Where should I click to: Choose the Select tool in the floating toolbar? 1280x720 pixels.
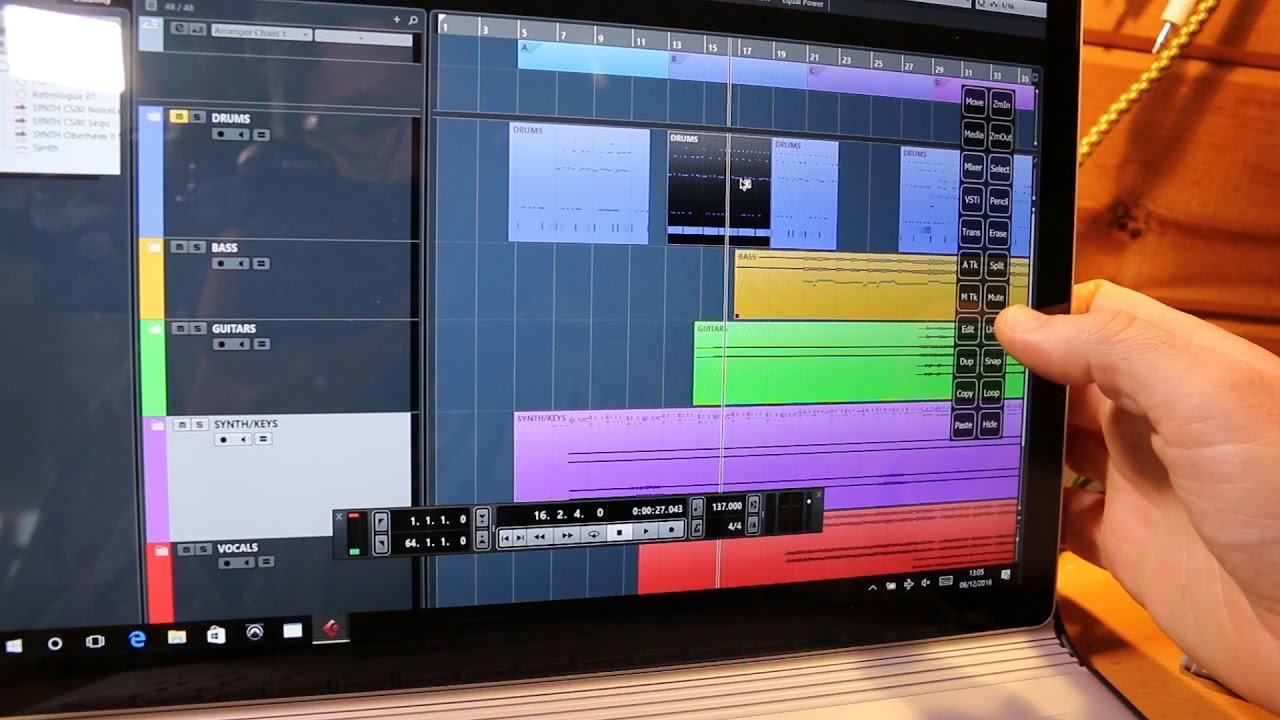[1000, 169]
